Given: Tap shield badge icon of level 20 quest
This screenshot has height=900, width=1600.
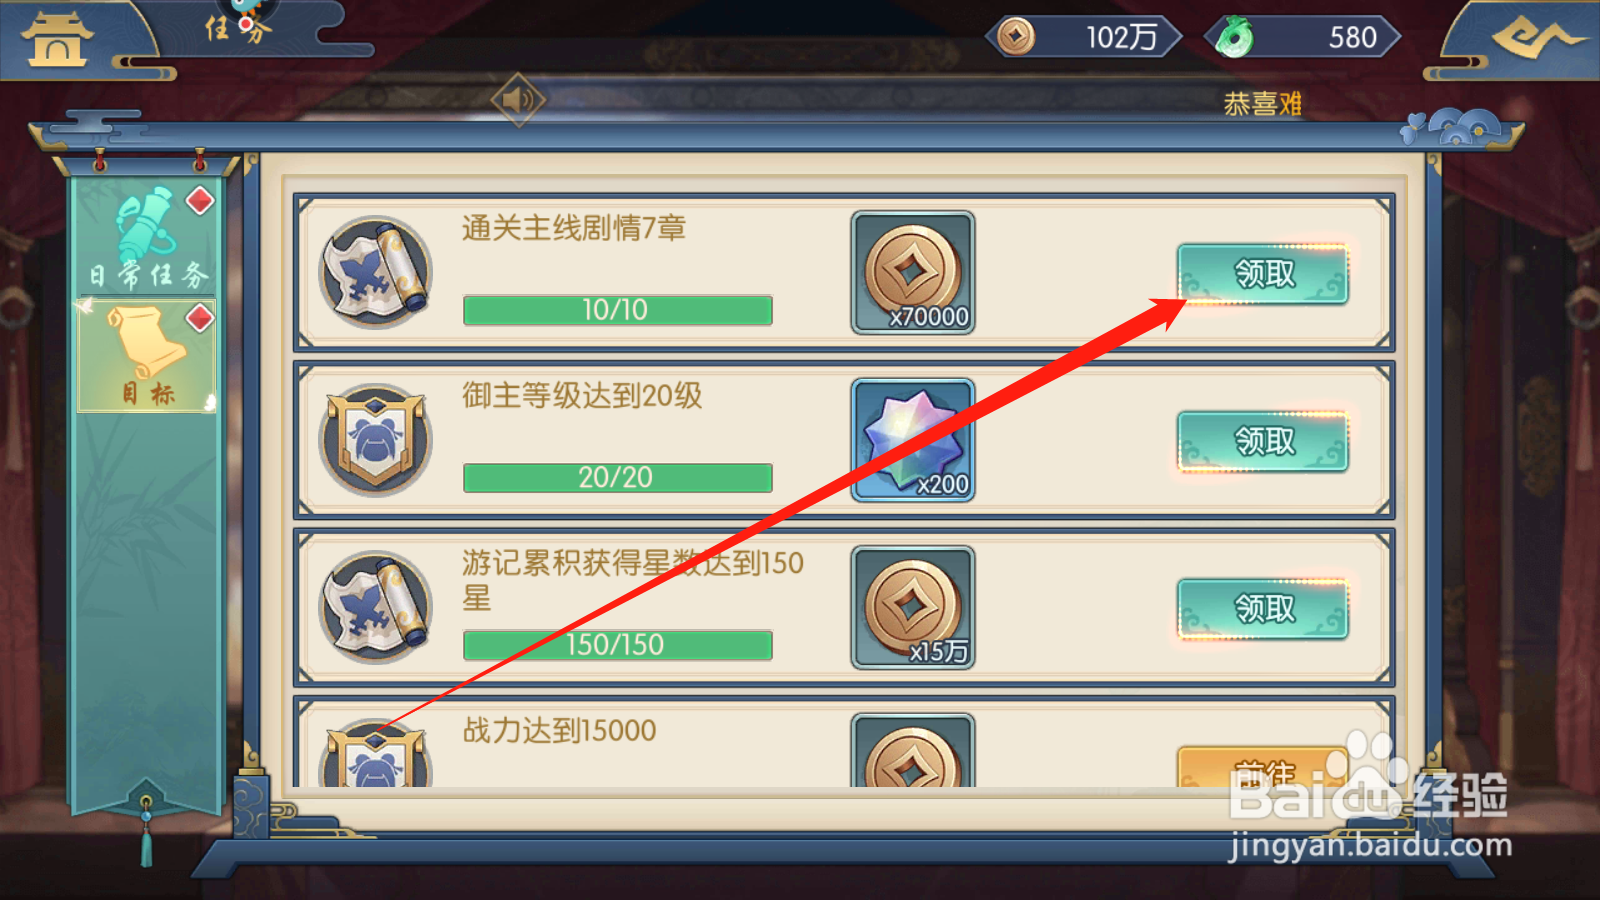Looking at the screenshot, I should click(x=375, y=440).
